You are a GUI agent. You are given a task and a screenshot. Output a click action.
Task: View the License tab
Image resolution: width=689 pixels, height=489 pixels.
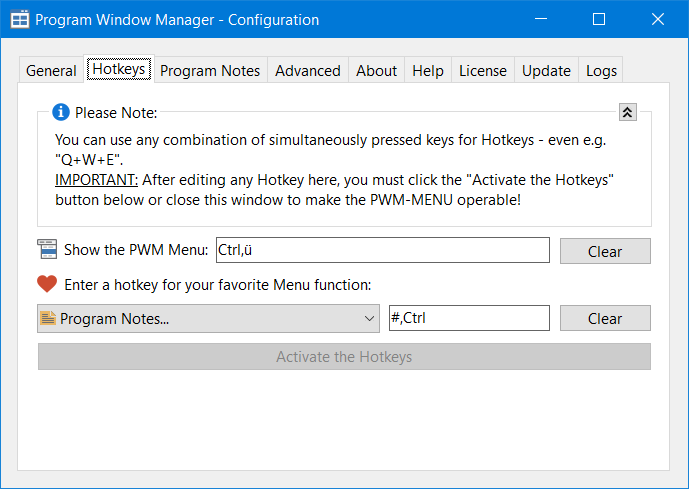tap(483, 70)
